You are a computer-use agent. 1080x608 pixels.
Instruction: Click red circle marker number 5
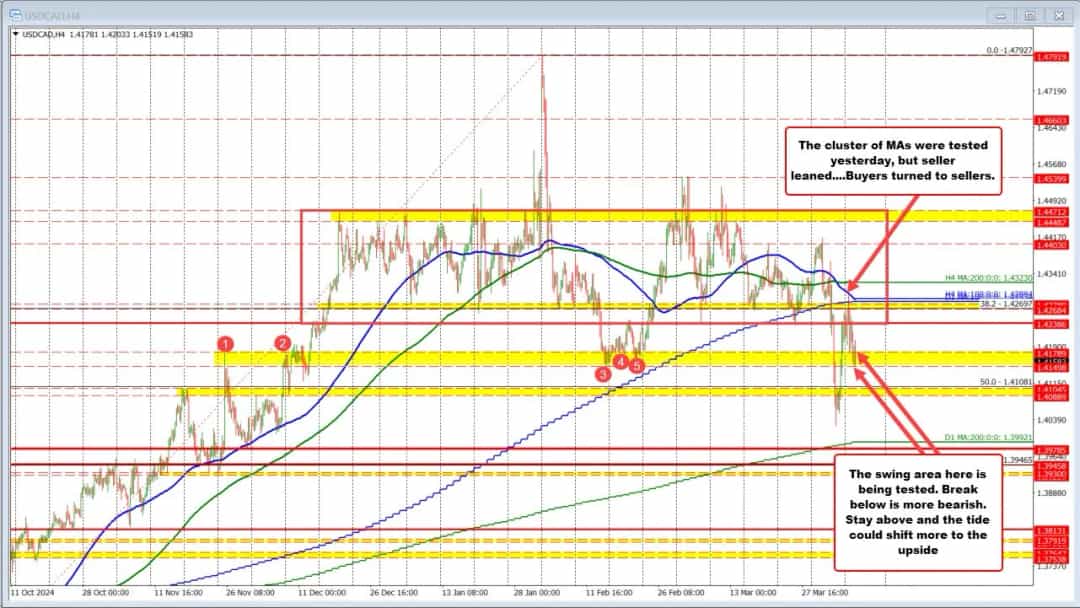pos(636,366)
